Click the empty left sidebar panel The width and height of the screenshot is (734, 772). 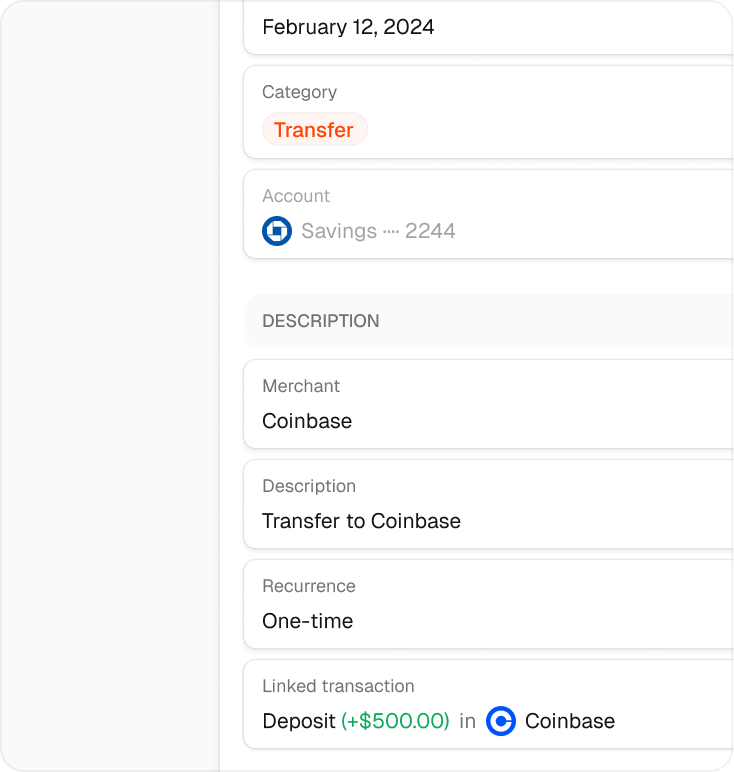110,400
